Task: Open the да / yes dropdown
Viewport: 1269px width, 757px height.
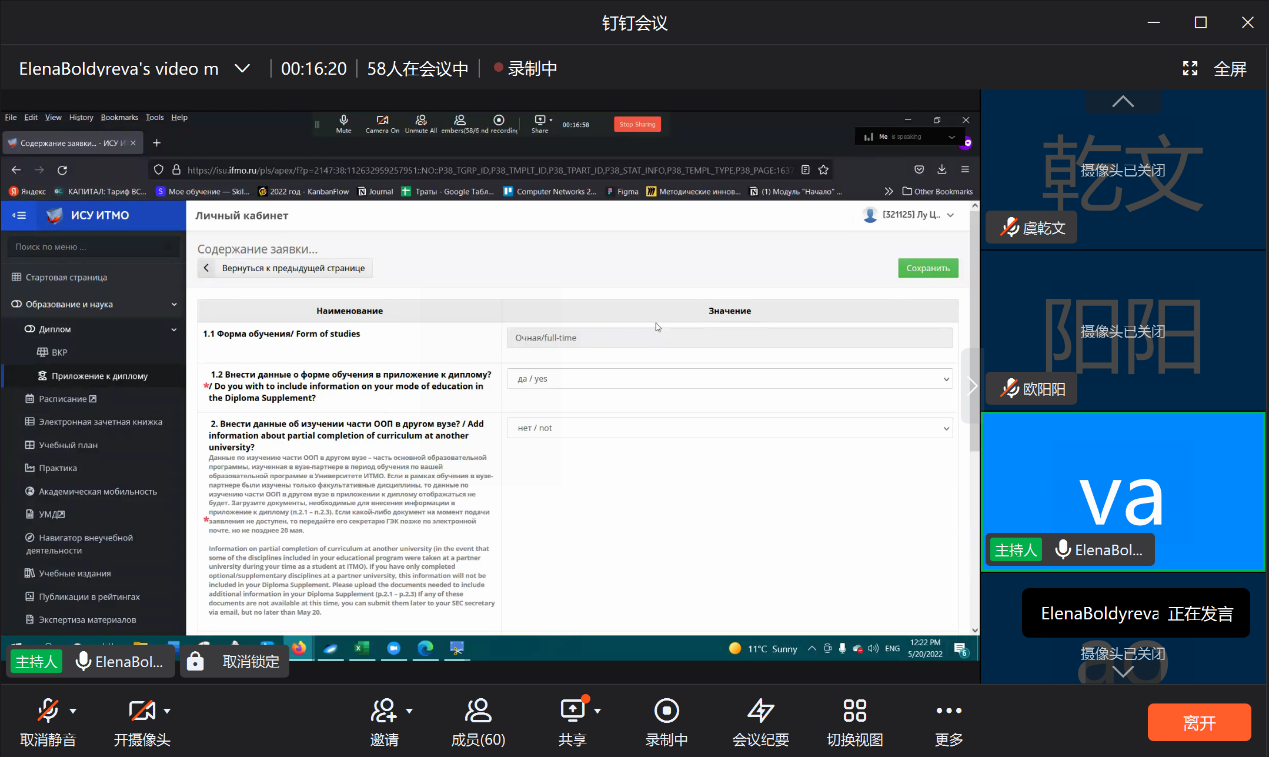Action: click(730, 379)
